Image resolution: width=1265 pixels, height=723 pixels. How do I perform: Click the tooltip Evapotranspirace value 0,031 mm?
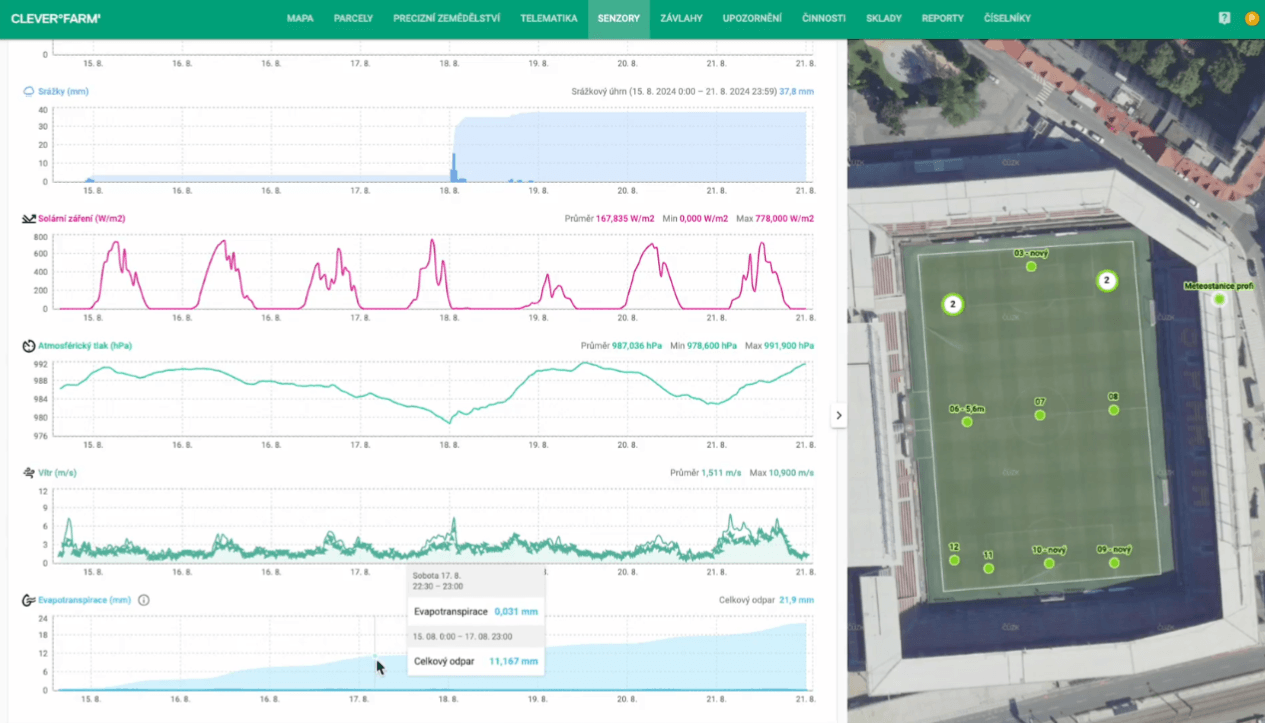(x=516, y=611)
